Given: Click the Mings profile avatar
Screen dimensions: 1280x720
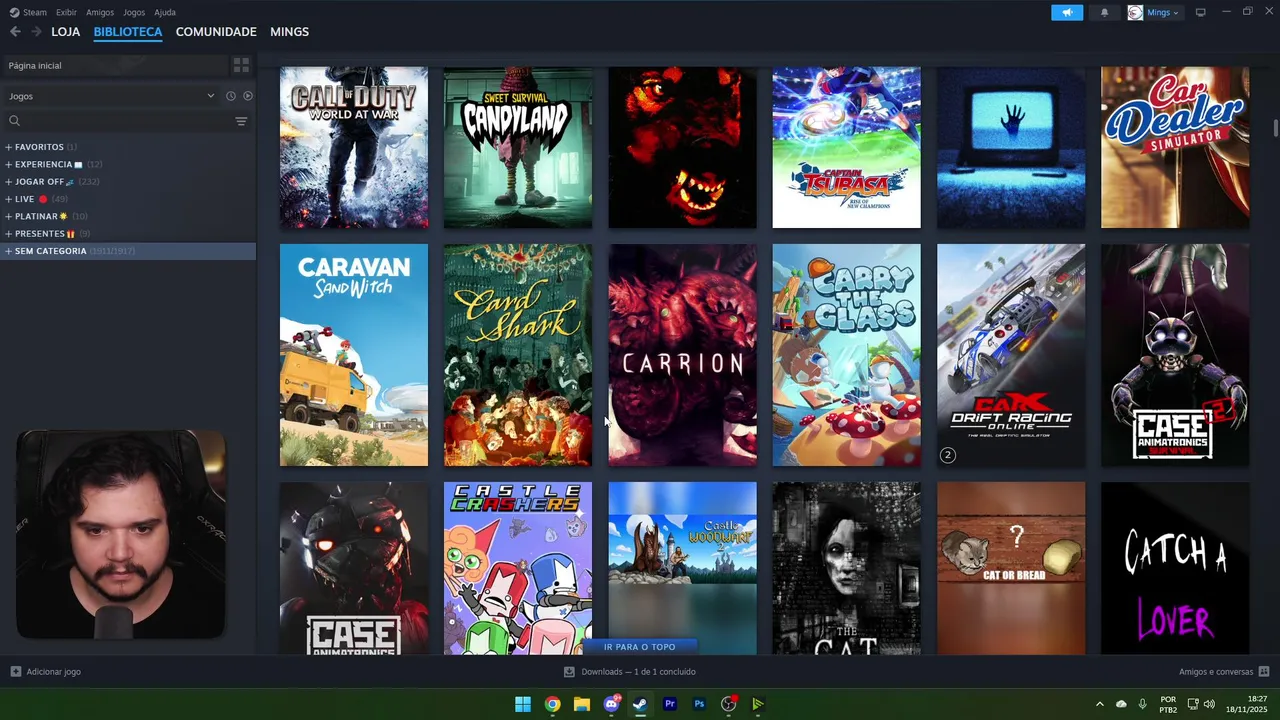Looking at the screenshot, I should tap(1135, 12).
